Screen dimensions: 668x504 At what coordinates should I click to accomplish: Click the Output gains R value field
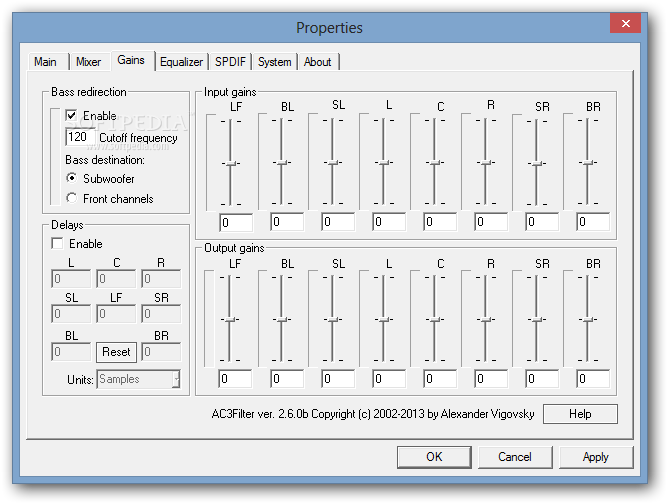coord(491,379)
